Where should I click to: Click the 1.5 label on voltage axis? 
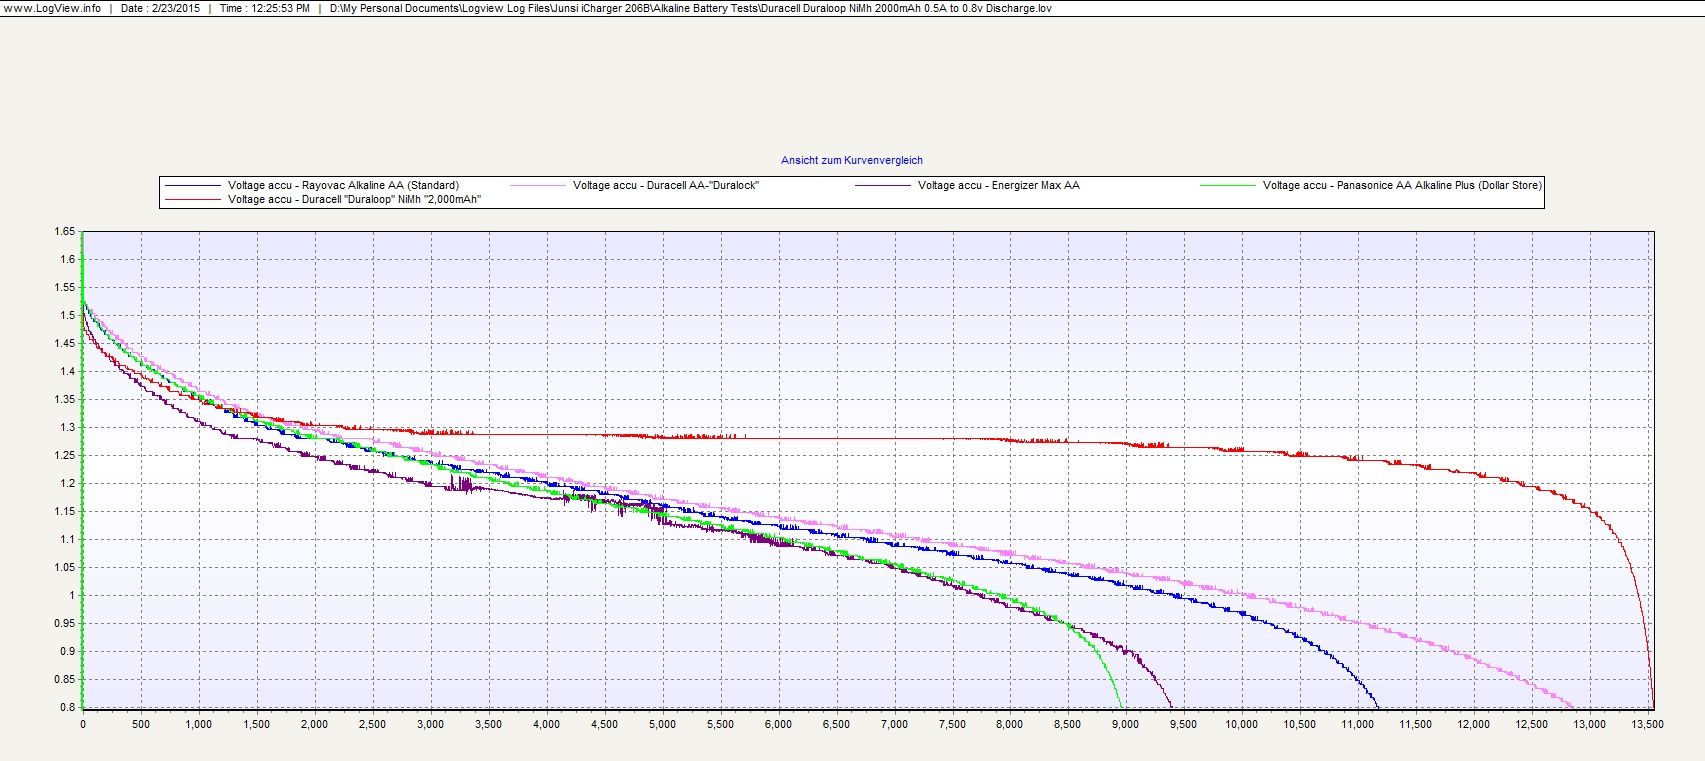(68, 315)
